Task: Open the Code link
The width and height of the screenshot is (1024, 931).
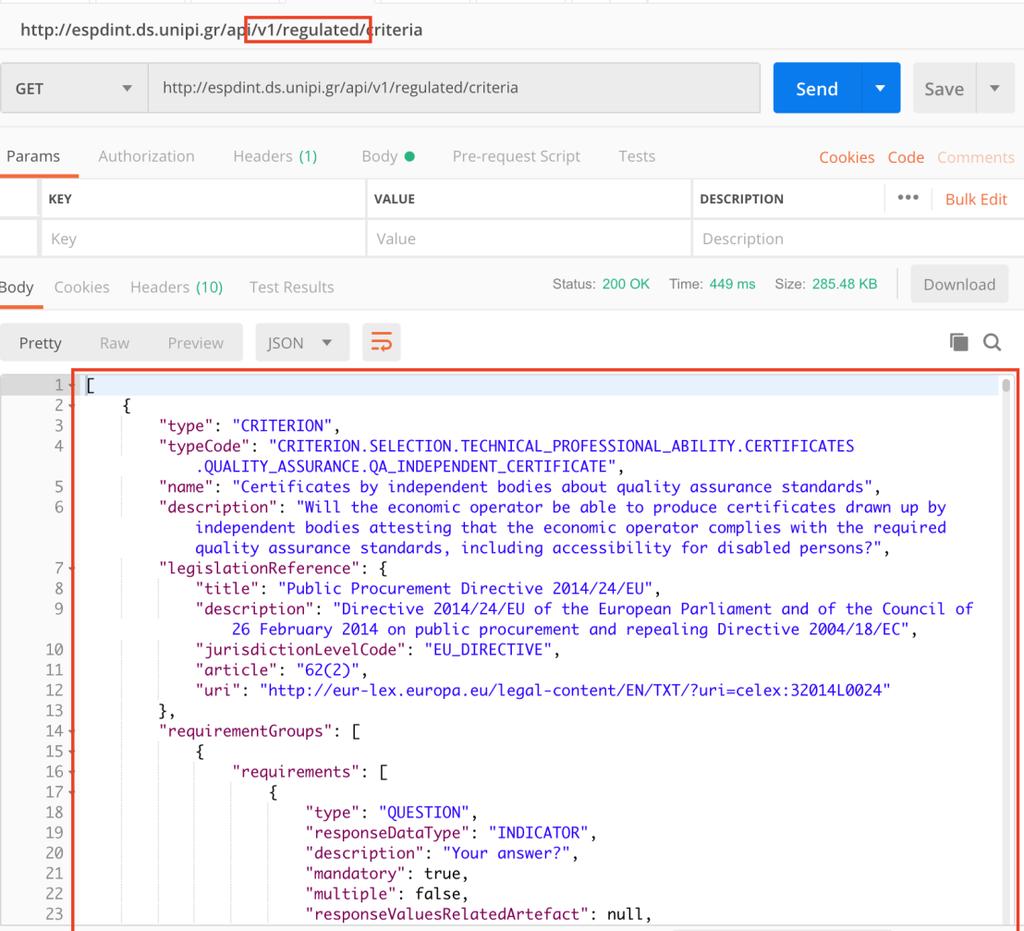Action: (x=906, y=157)
